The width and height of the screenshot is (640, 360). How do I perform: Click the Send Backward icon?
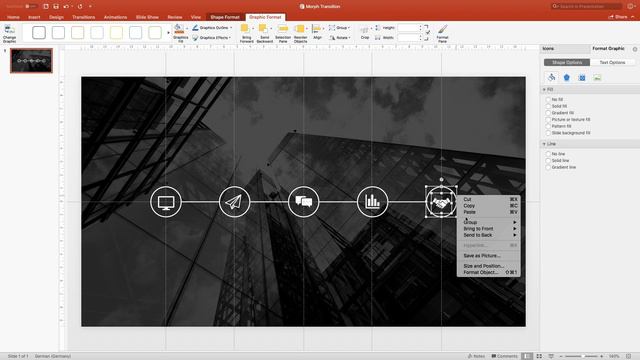pyautogui.click(x=264, y=29)
